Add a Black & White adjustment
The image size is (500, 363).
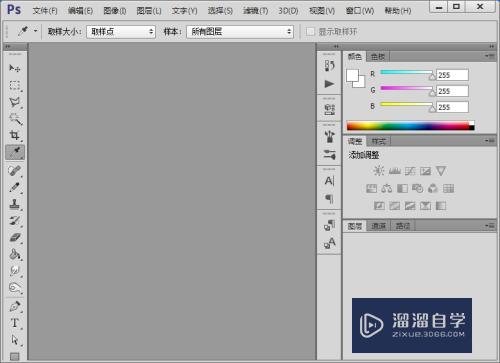coord(402,189)
